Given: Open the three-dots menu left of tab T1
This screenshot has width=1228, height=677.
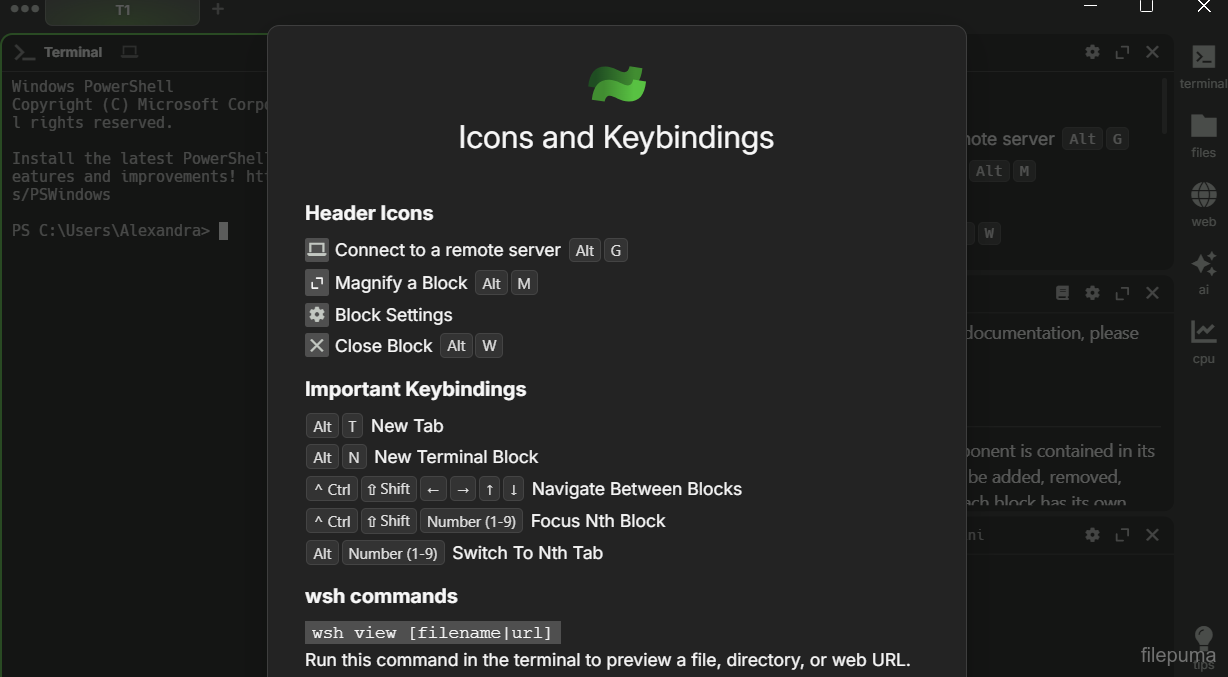Looking at the screenshot, I should (24, 9).
